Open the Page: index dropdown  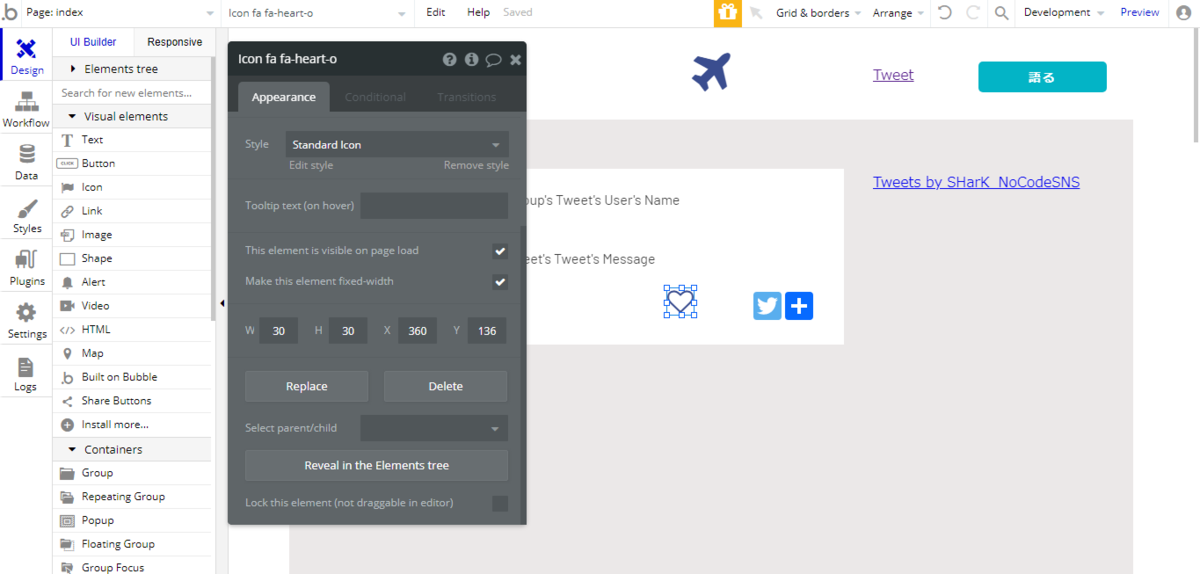120,13
